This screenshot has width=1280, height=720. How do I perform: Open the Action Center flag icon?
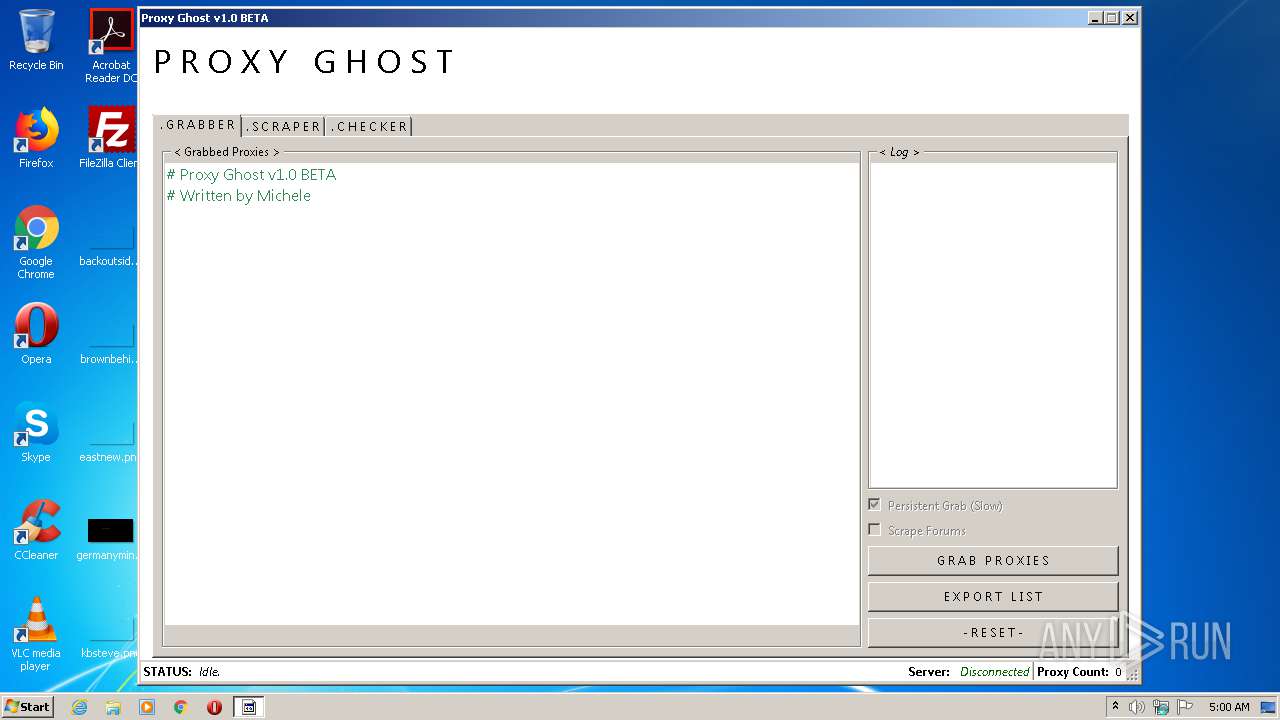[x=1184, y=707]
